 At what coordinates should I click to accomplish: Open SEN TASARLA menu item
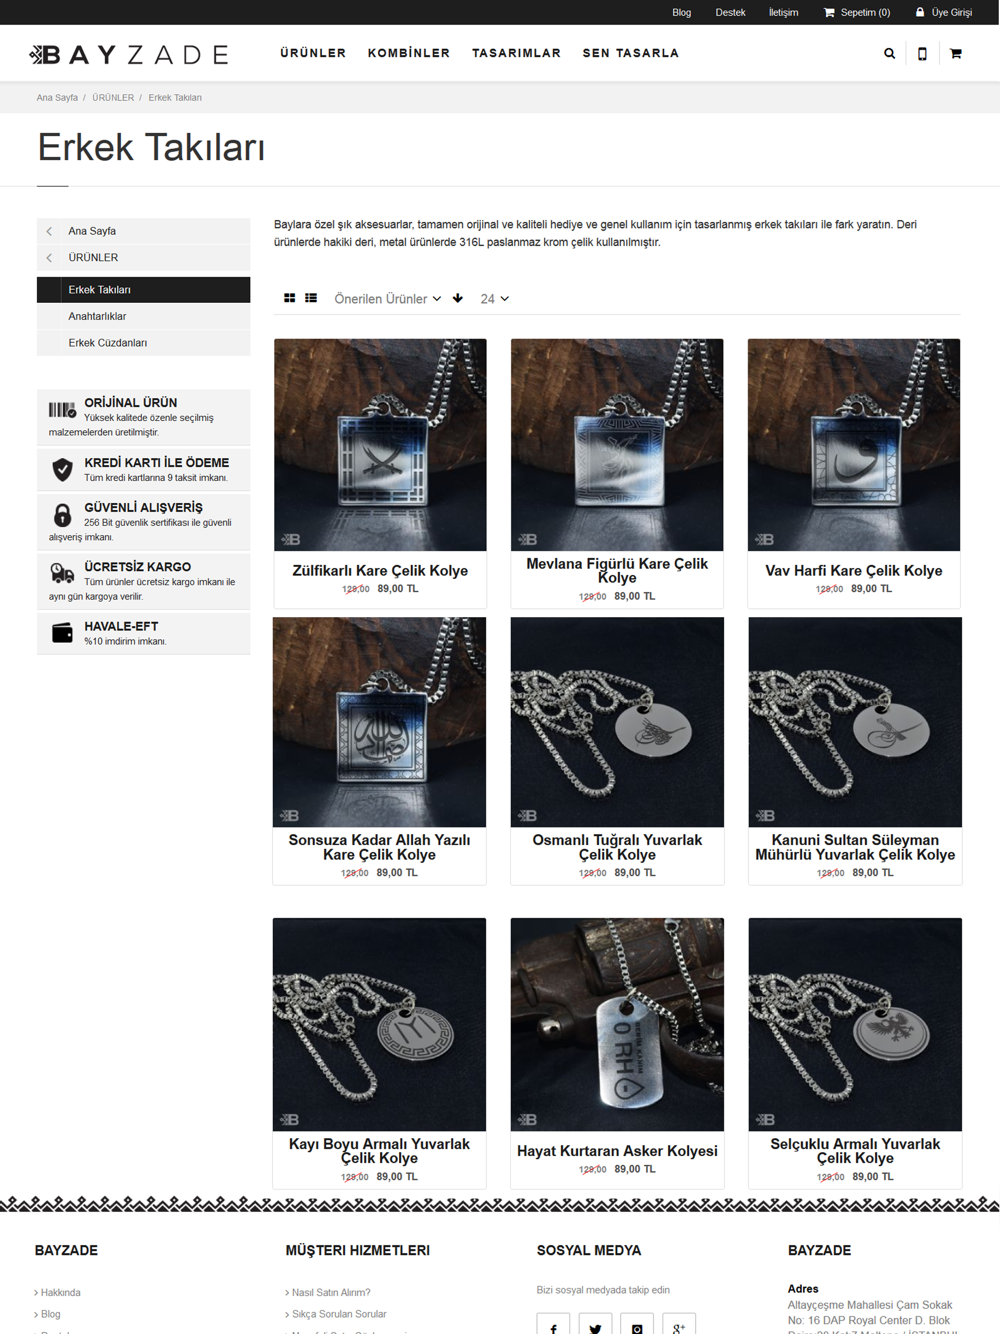point(630,53)
